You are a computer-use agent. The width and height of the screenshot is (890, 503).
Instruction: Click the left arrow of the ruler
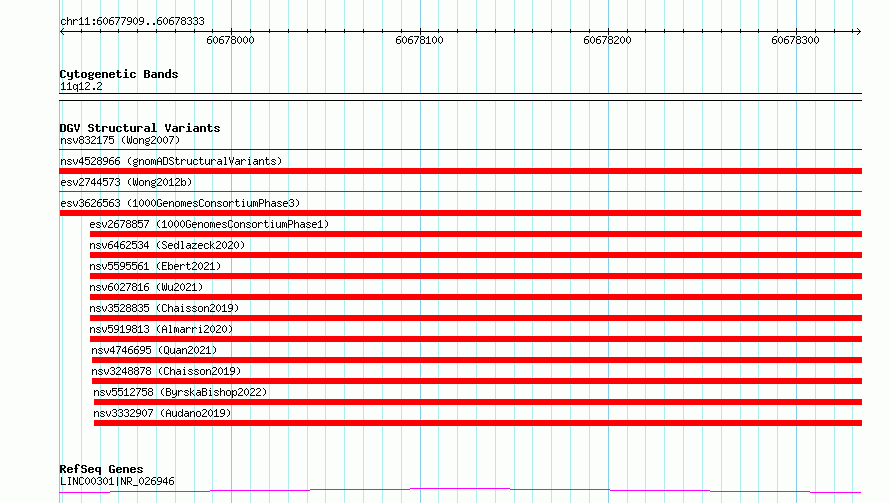pos(62,31)
